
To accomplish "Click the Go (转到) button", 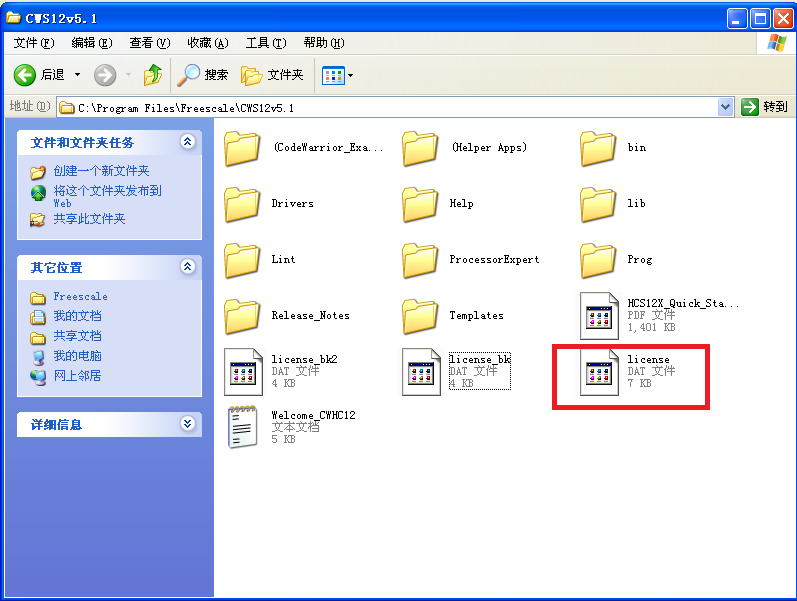I will pos(764,107).
